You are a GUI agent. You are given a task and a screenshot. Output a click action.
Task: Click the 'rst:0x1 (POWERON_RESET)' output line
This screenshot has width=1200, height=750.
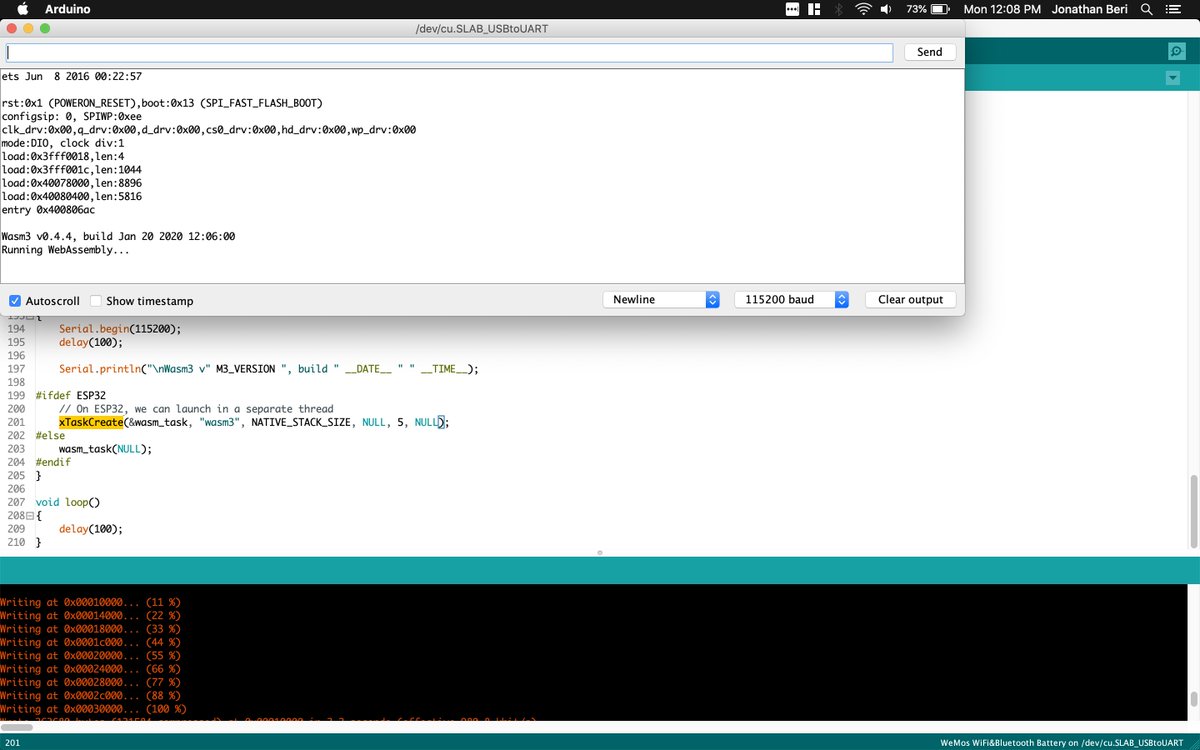[x=162, y=103]
